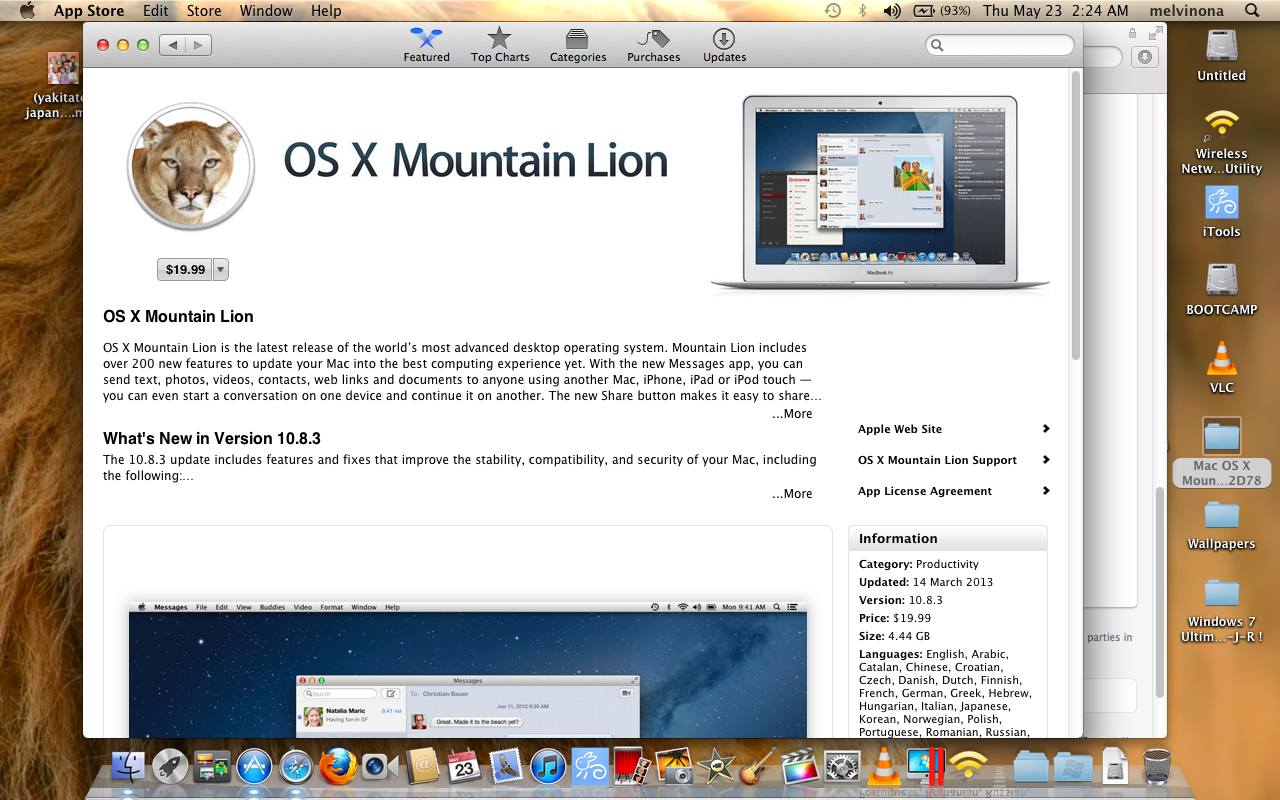The height and width of the screenshot is (800, 1280).
Task: Open the dropdown arrow beside the $19.99 button
Action: coord(221,269)
